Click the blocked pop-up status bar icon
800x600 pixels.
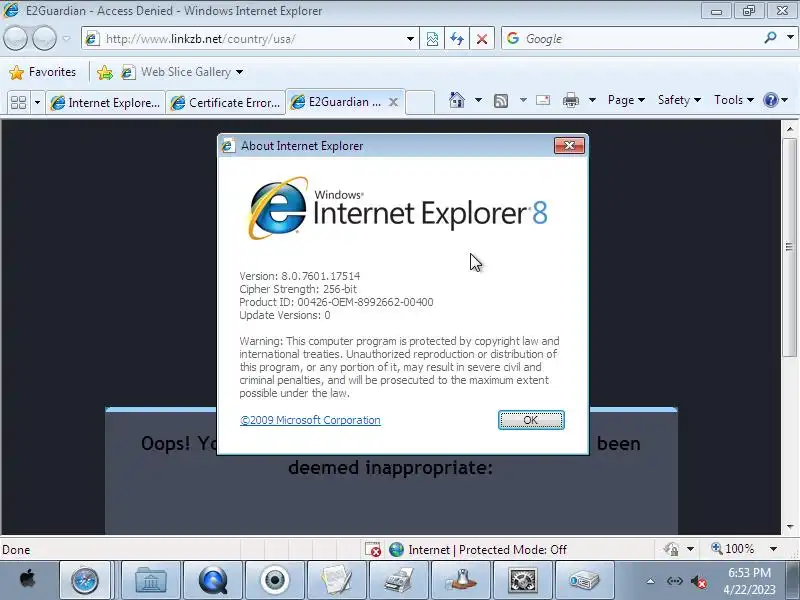(x=373, y=549)
